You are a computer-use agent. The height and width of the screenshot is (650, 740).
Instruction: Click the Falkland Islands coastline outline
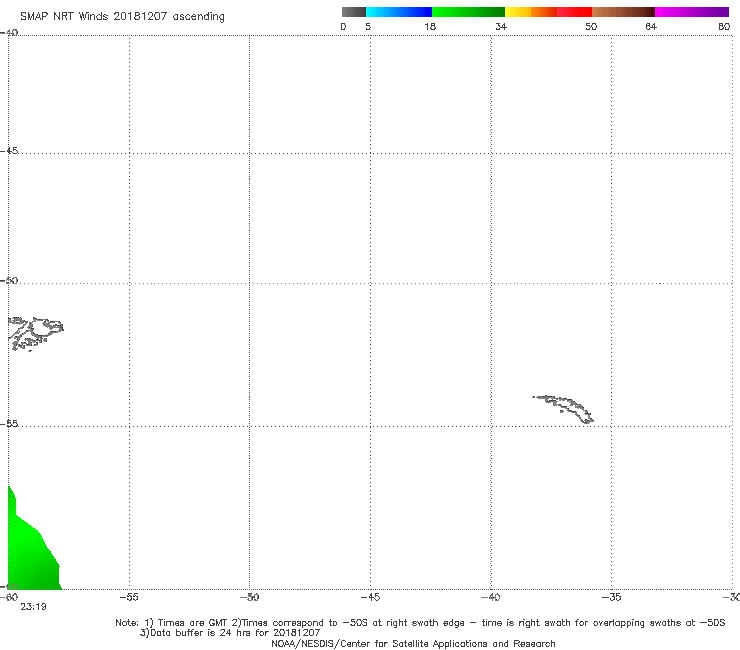click(36, 333)
